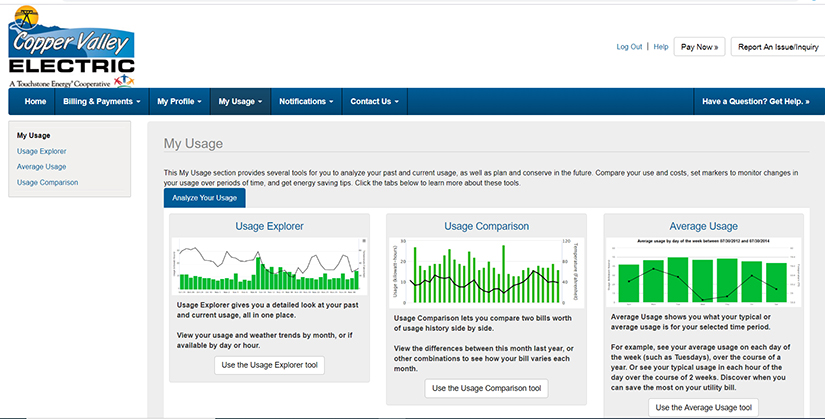This screenshot has height=419, width=825.
Task: Click the Use the Usage Explorer tool button
Action: point(269,367)
